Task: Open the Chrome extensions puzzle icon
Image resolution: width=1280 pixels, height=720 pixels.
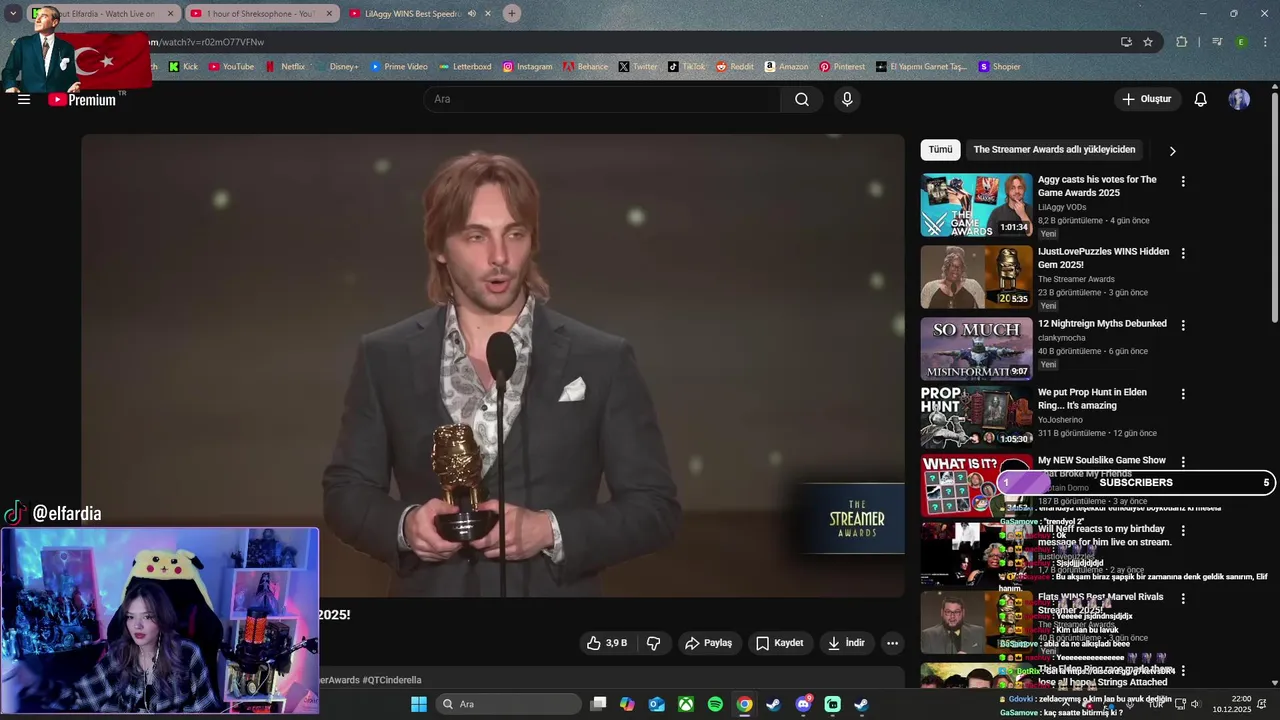Action: pyautogui.click(x=1182, y=42)
